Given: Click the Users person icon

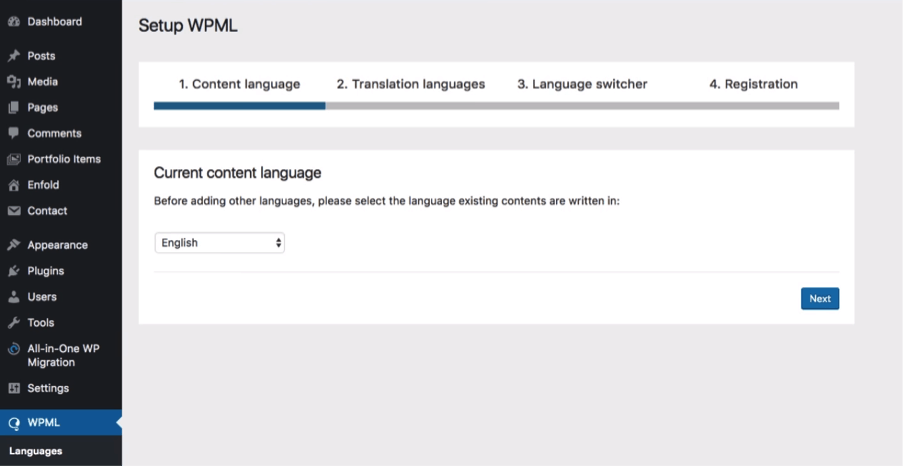Looking at the screenshot, I should [x=14, y=297].
